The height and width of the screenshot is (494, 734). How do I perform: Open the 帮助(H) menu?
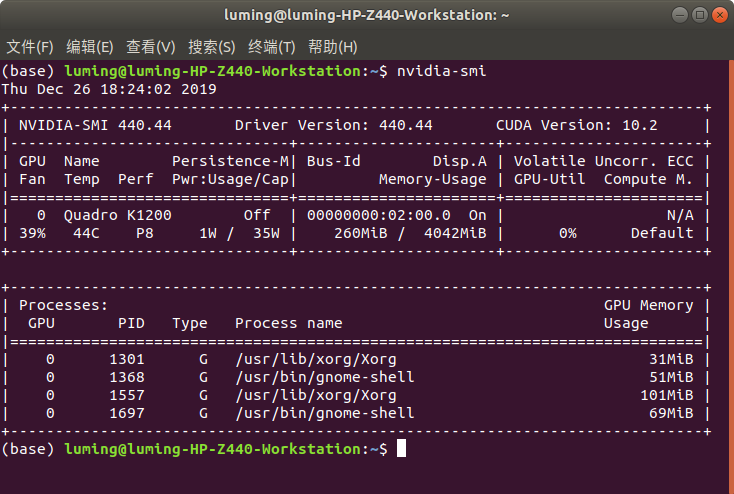pyautogui.click(x=332, y=47)
